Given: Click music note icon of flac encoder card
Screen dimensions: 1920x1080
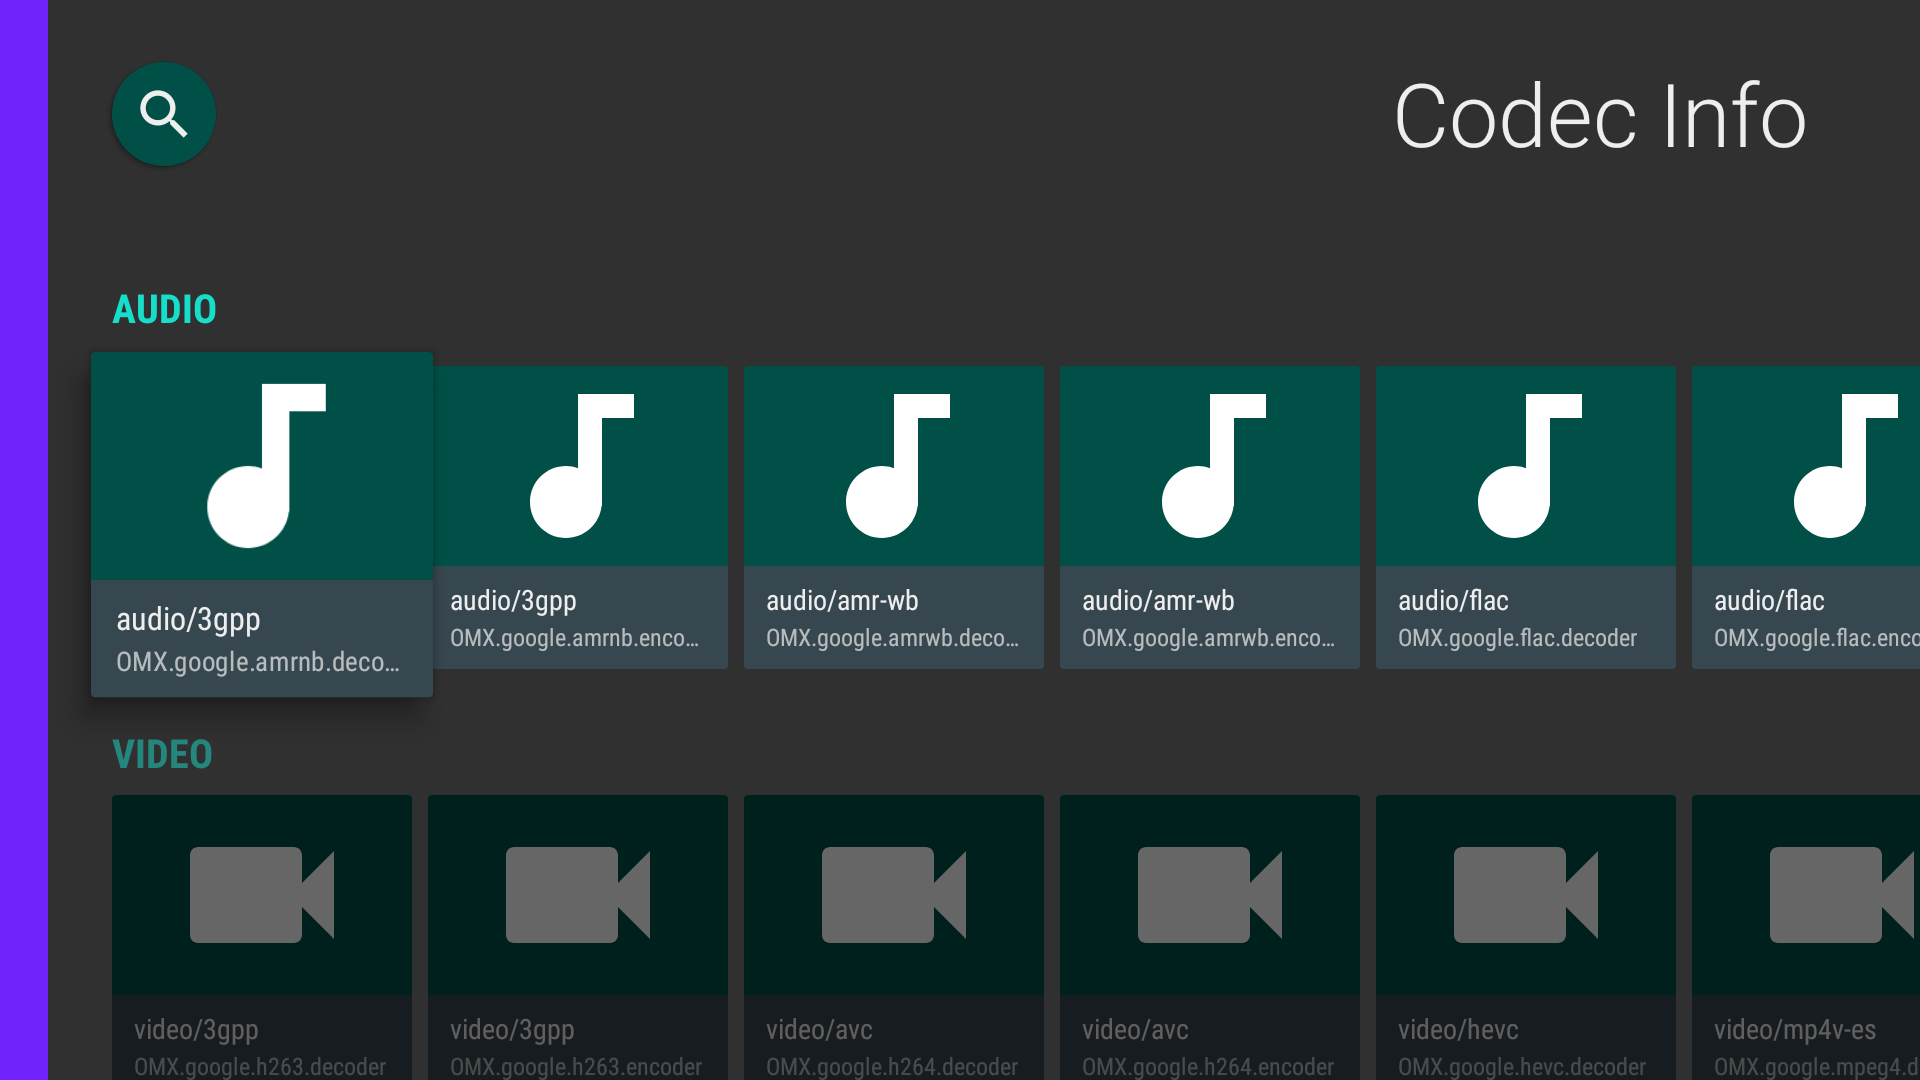Looking at the screenshot, I should point(1846,466).
